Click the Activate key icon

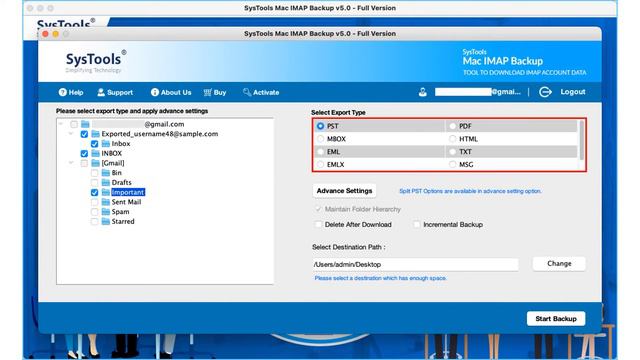coord(247,92)
